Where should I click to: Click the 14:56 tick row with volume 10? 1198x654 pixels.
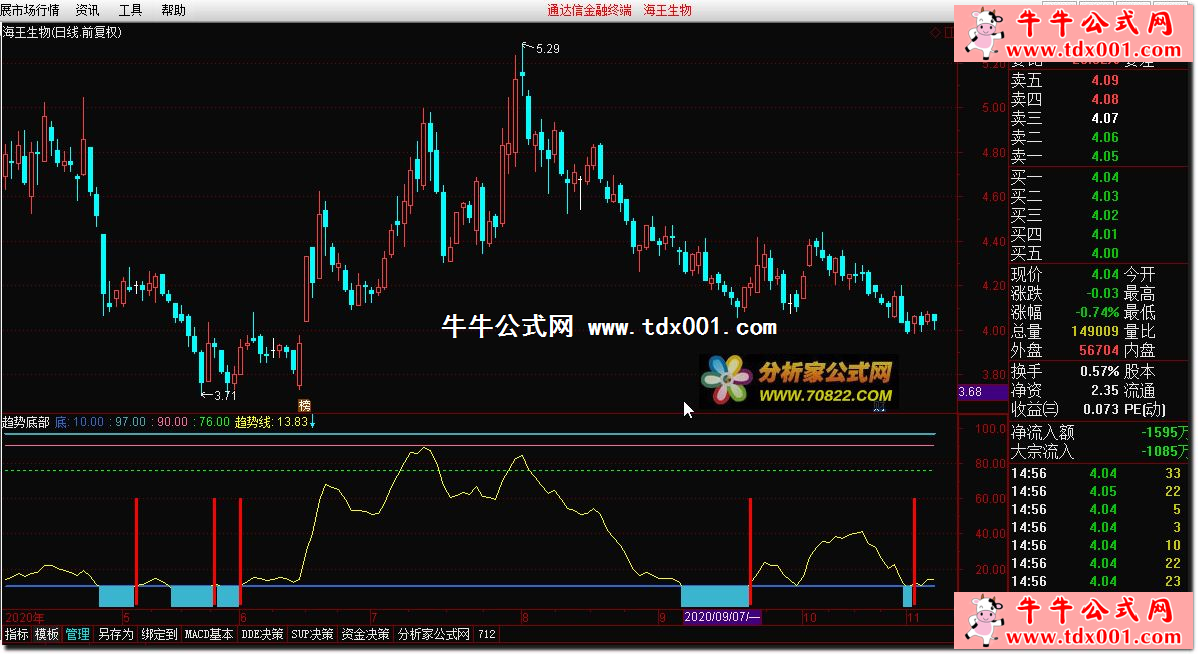pyautogui.click(x=1096, y=546)
